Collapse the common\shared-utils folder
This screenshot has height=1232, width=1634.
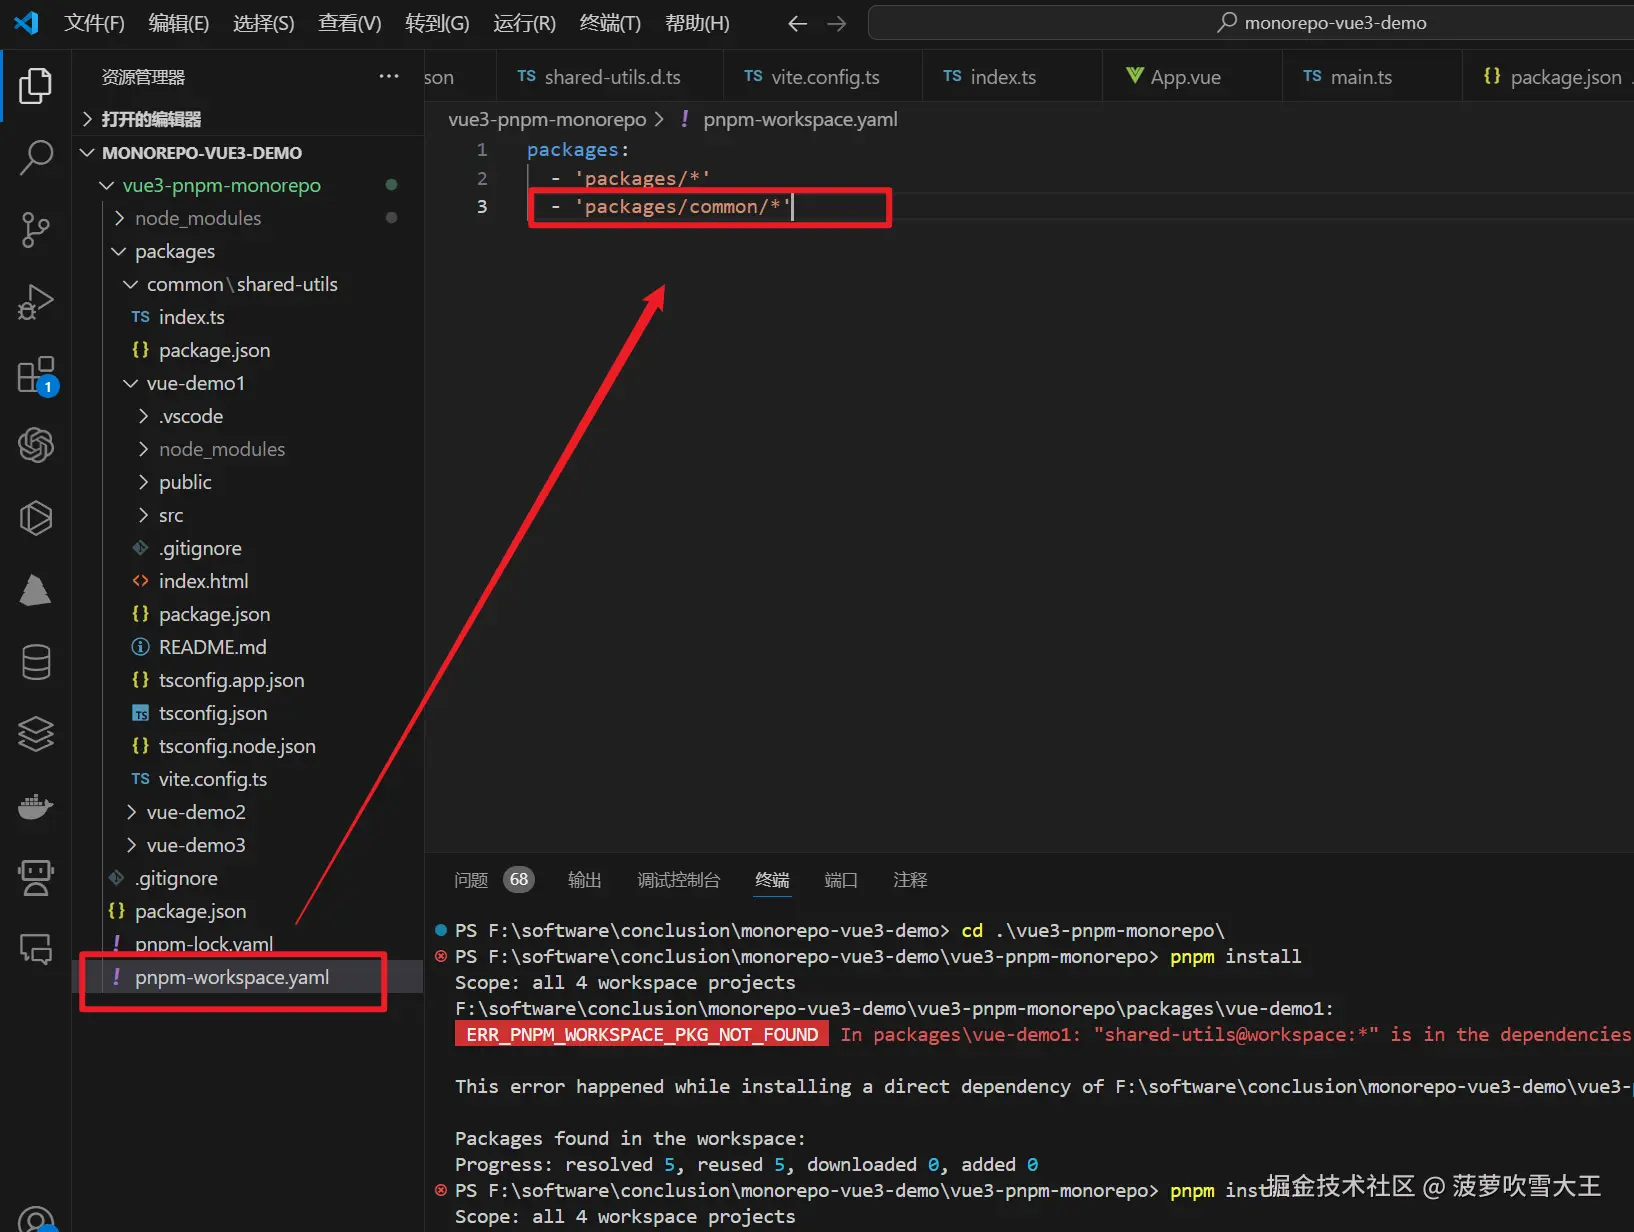pyautogui.click(x=250, y=284)
